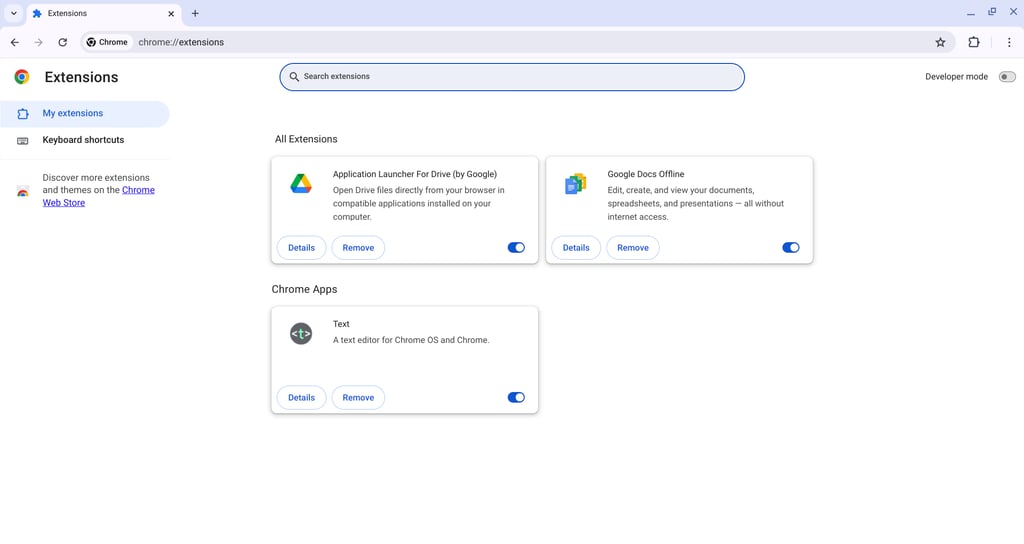Click the Developer mode label
This screenshot has width=1024, height=544.
pos(956,77)
